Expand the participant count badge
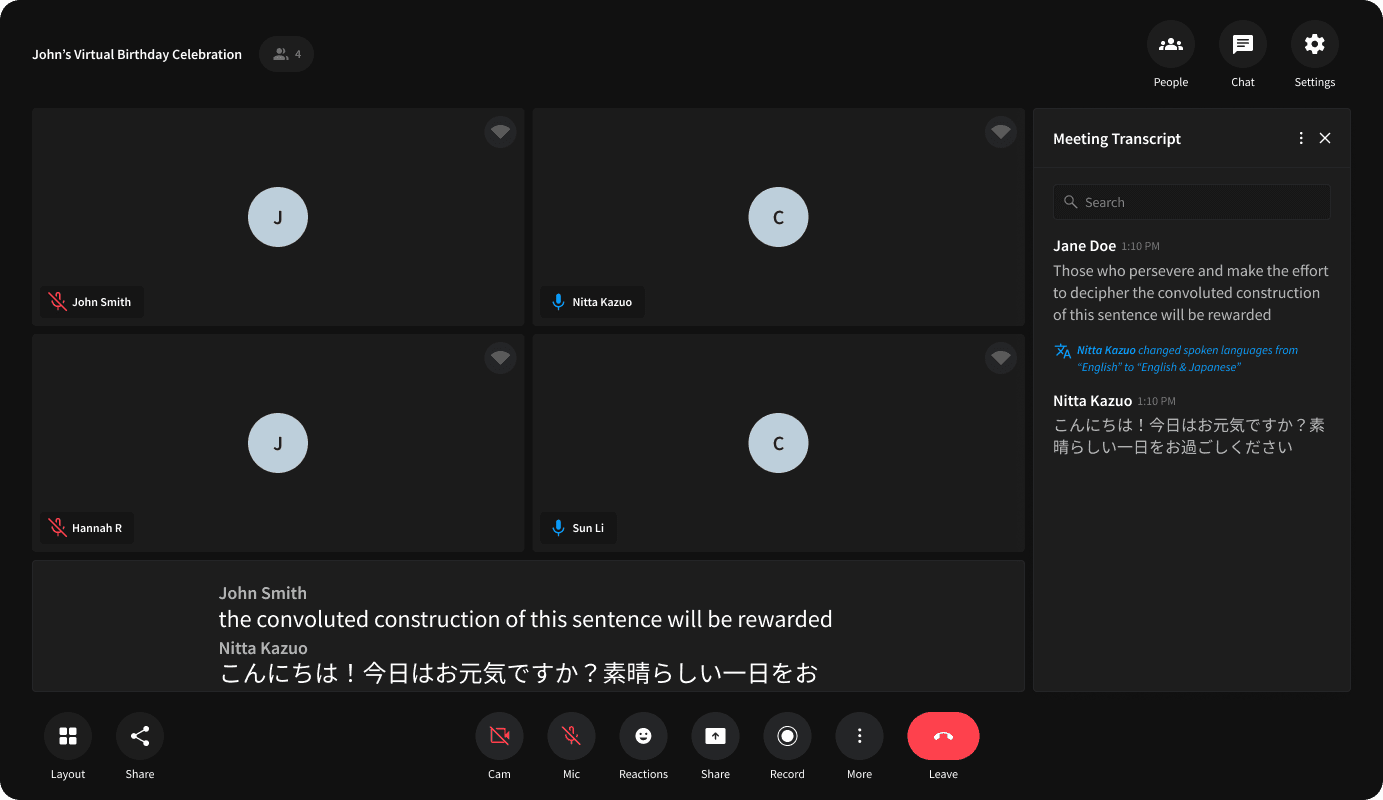Viewport: 1383px width, 800px height. click(286, 53)
